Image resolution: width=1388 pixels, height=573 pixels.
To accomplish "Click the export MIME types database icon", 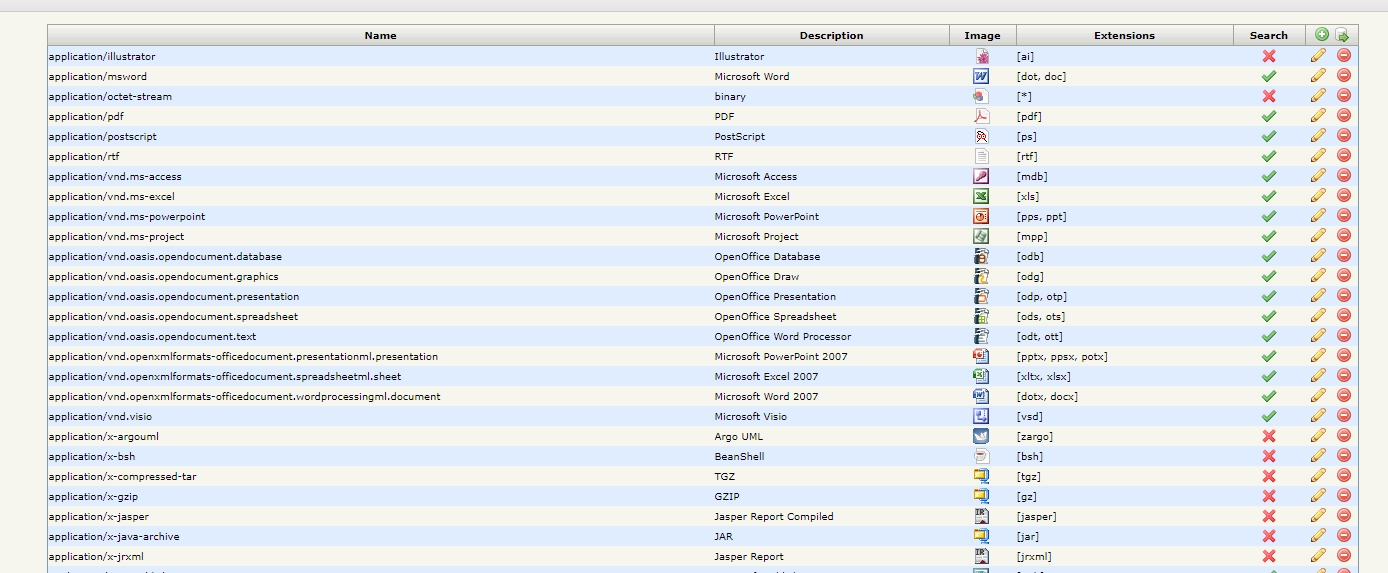I will point(1343,35).
